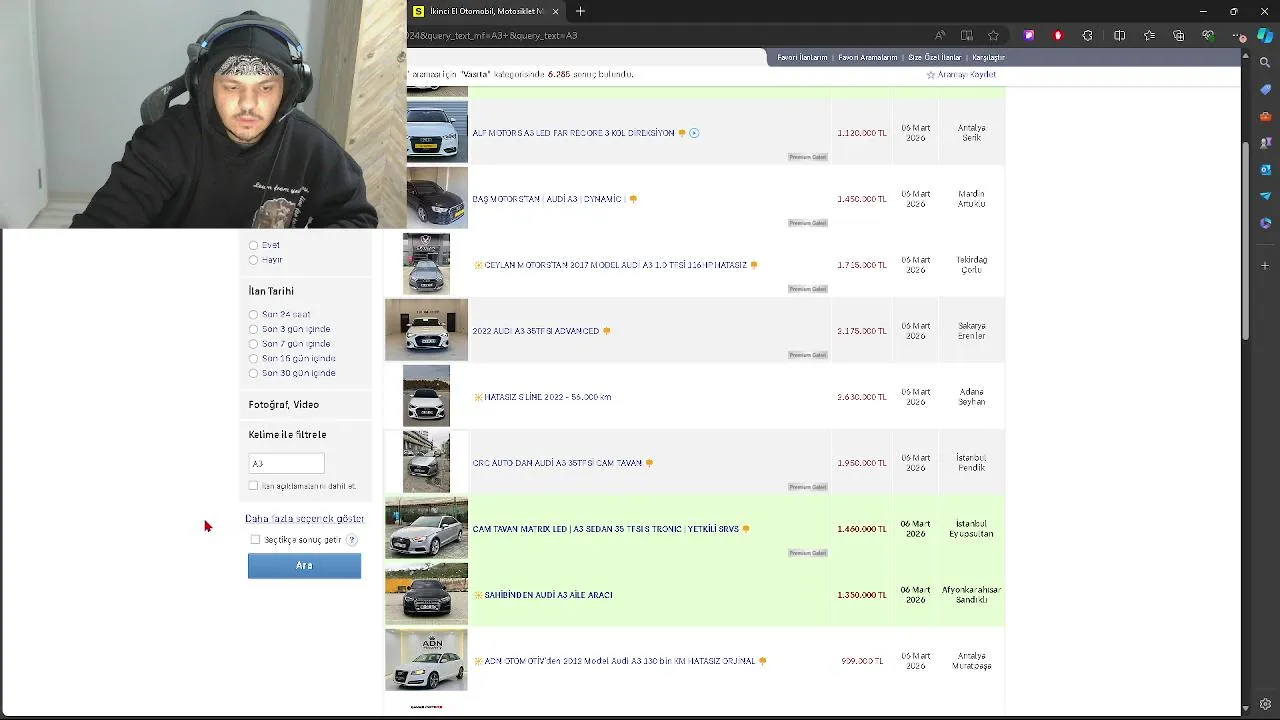Expand the Fotoğraf, Video filter section
Image resolution: width=1280 pixels, height=720 pixels.
click(284, 405)
